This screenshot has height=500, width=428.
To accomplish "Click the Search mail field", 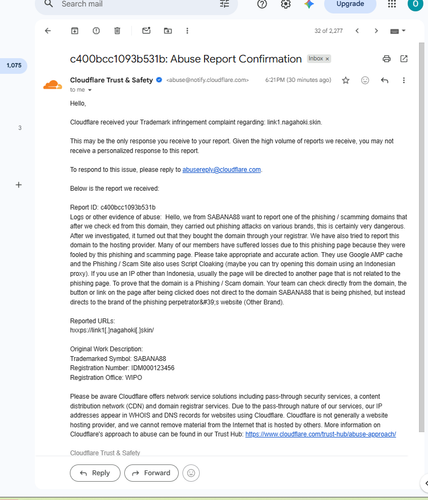I will point(137,4).
